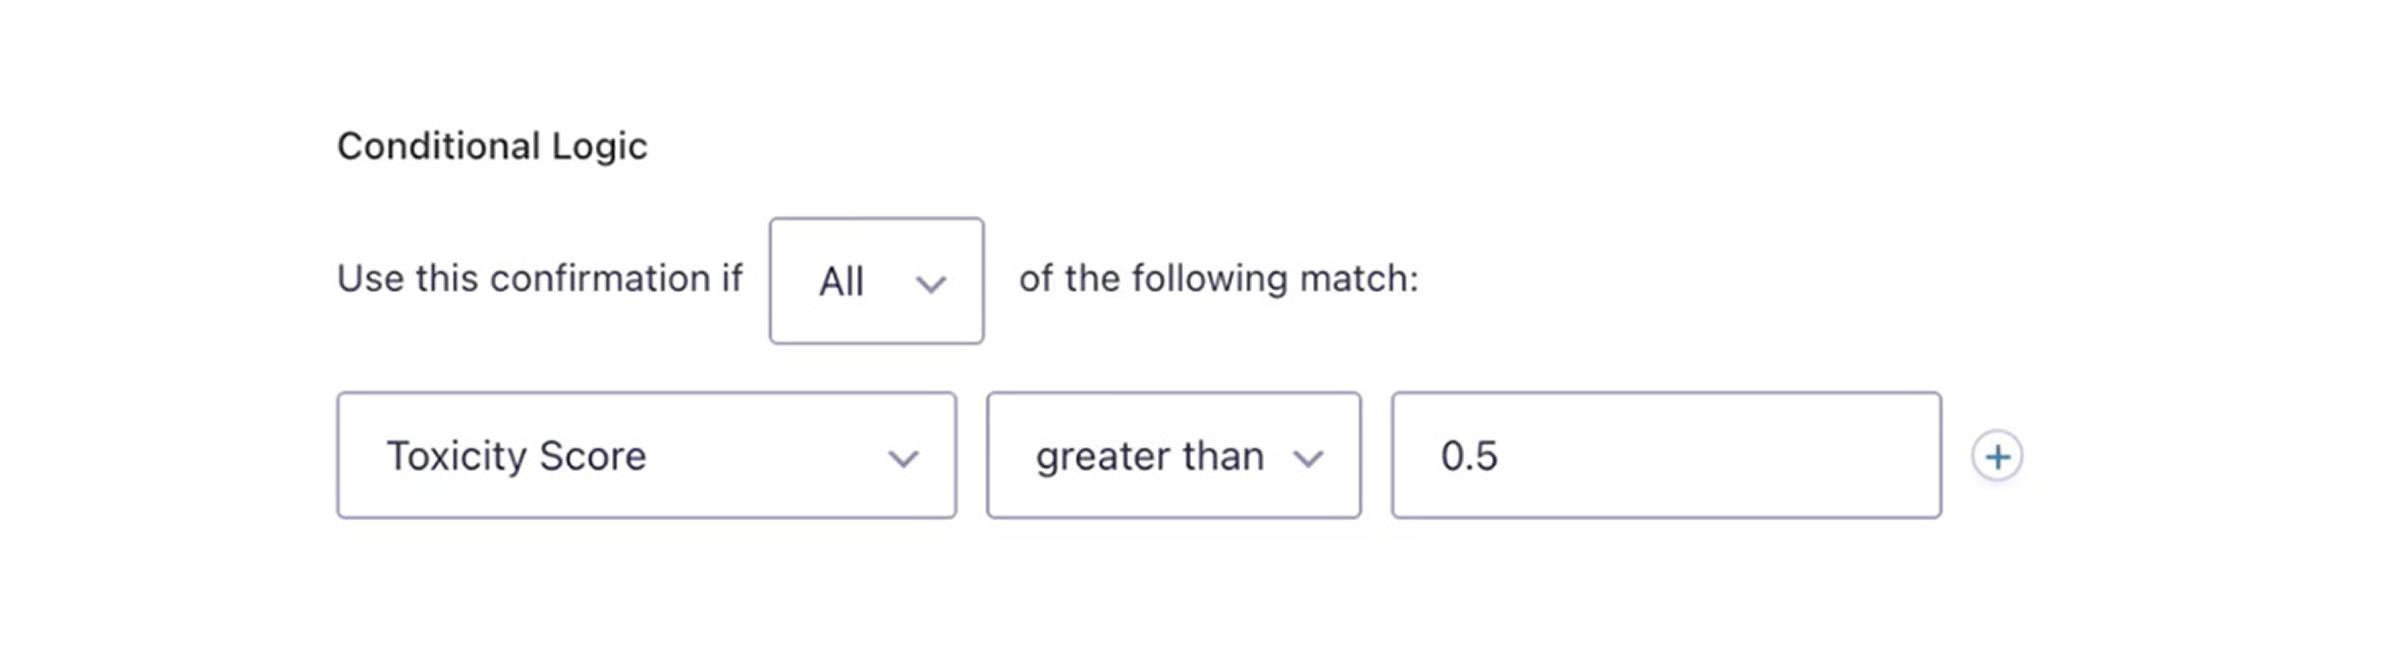Click the 0.5 value input field
The height and width of the screenshot is (672, 2400).
point(1665,456)
